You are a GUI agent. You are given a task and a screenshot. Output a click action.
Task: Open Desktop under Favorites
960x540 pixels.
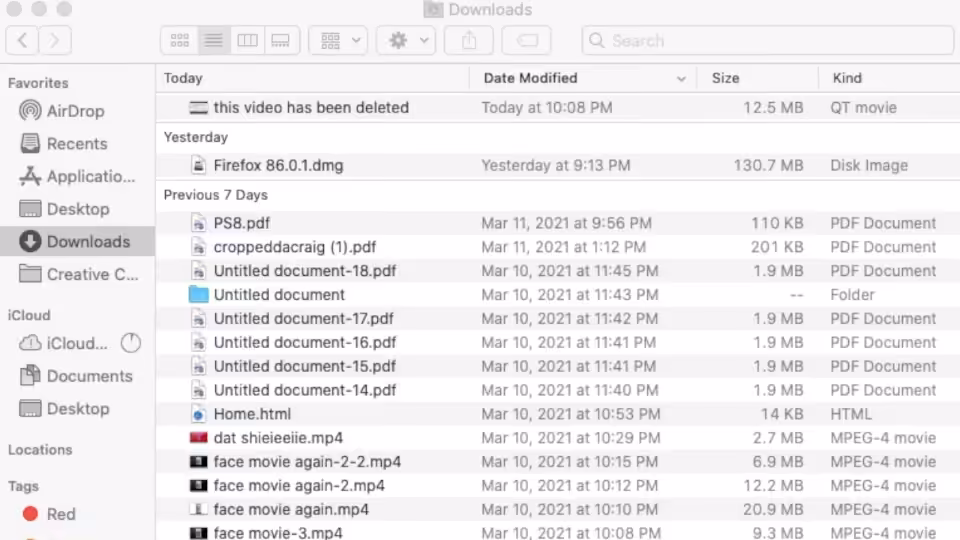click(78, 209)
